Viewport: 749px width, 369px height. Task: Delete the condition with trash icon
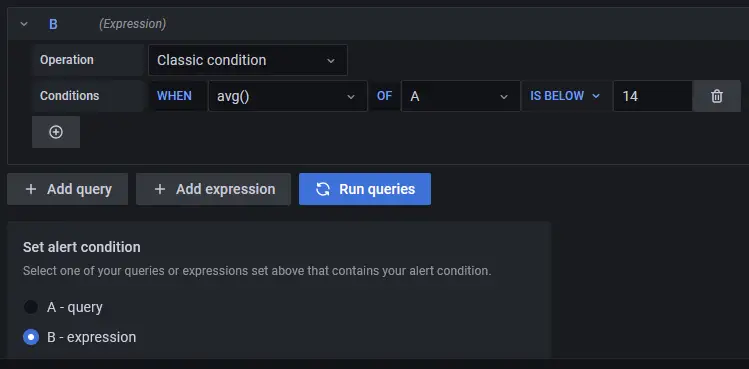click(x=717, y=96)
